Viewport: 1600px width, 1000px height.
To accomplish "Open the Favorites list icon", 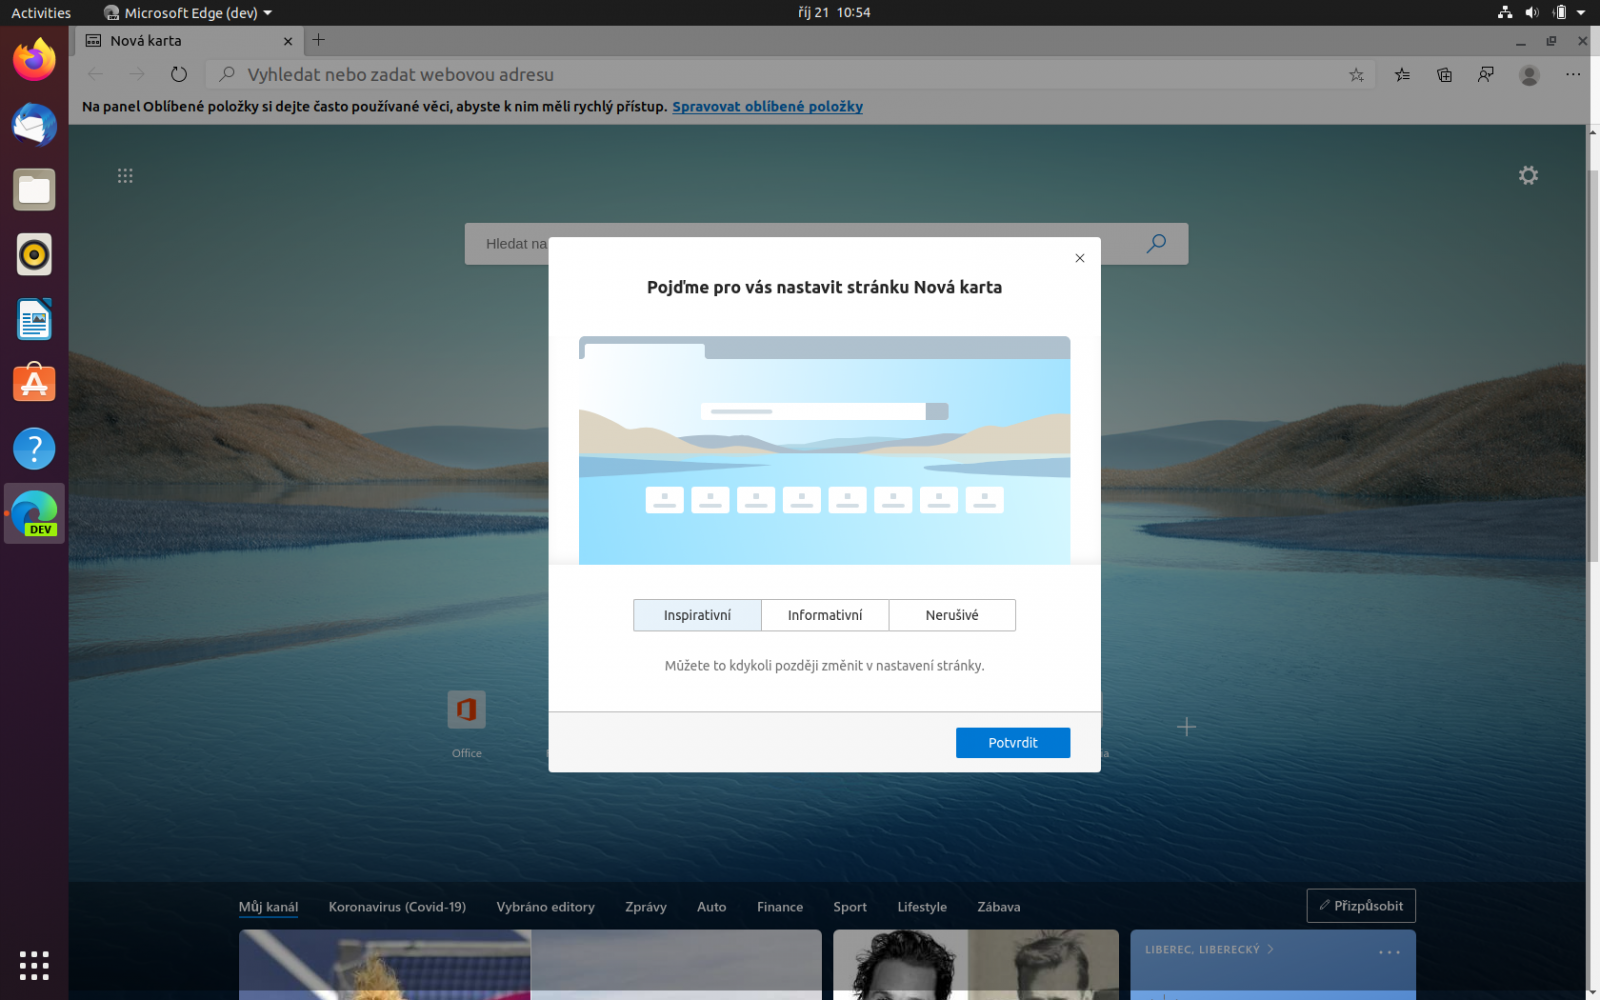I will 1402,74.
